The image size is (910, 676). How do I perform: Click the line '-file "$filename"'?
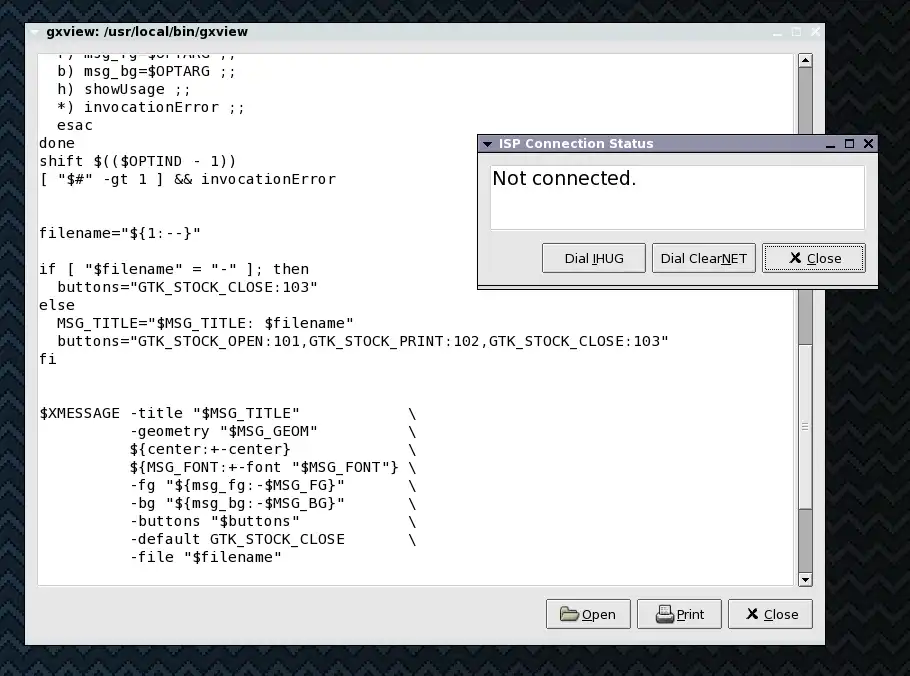[x=205, y=557]
